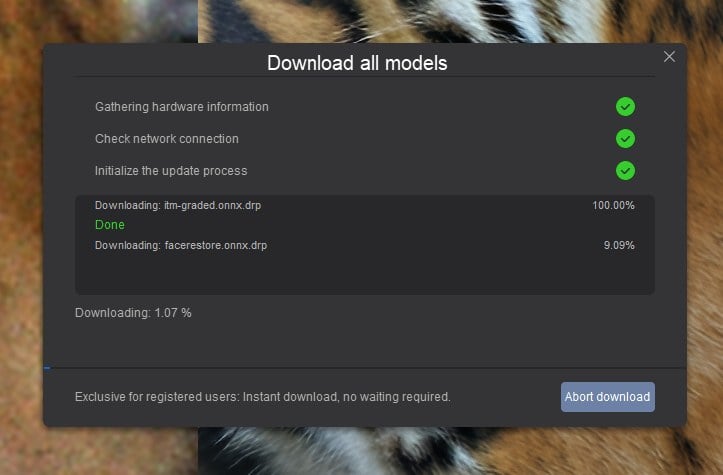Click the green check beside Initialize the update process
Viewport: 723px width, 475px height.
[x=625, y=171]
